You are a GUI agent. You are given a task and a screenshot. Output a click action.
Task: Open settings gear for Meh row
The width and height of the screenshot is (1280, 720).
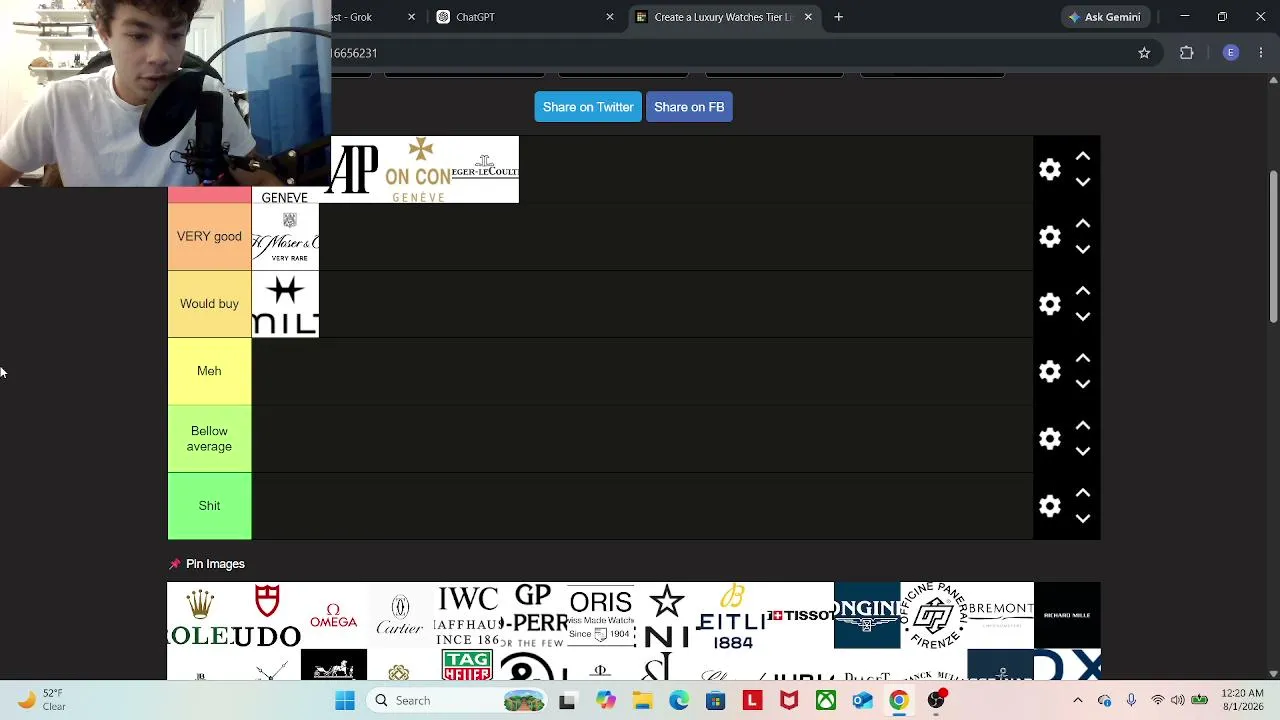(x=1049, y=372)
